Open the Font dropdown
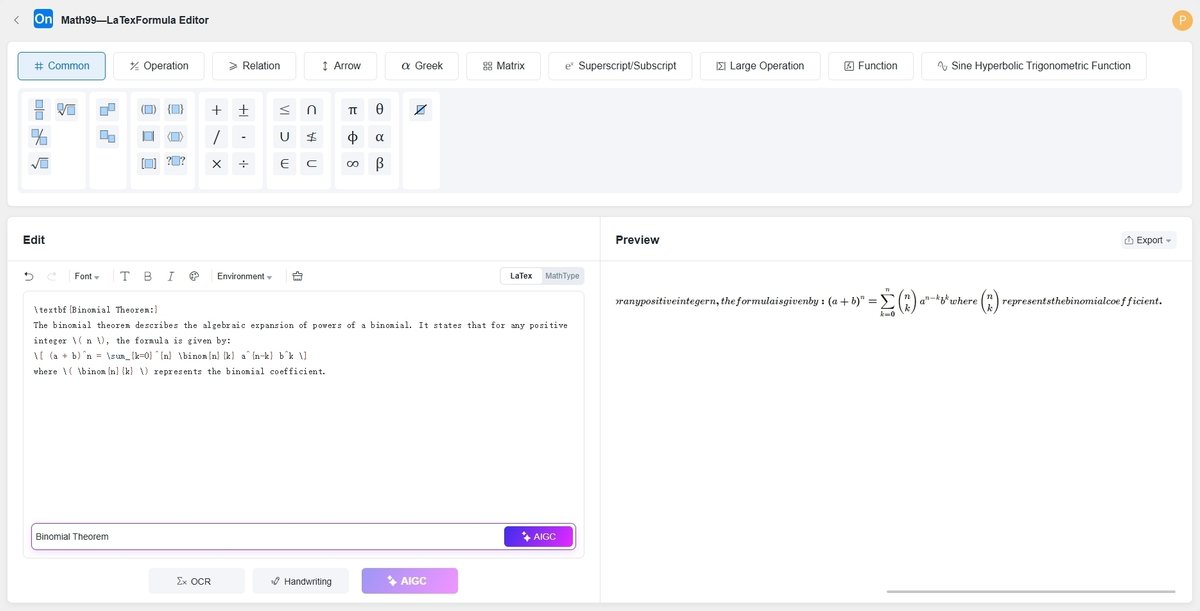 click(86, 276)
